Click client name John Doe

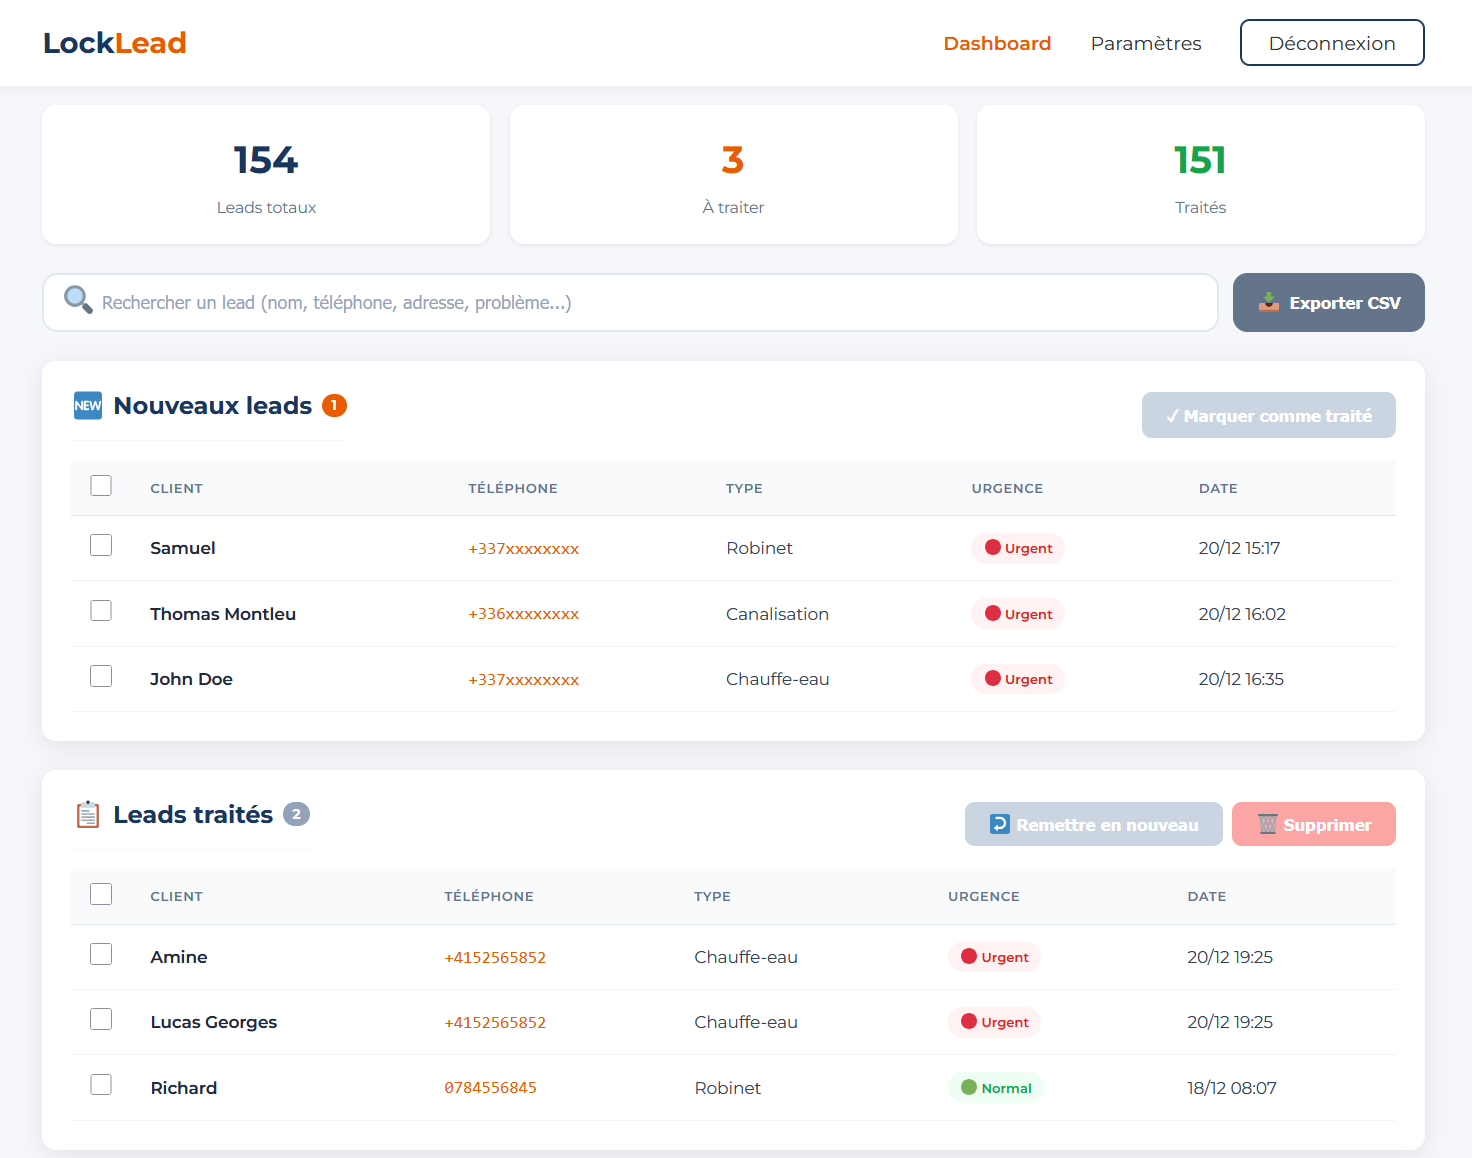(191, 679)
